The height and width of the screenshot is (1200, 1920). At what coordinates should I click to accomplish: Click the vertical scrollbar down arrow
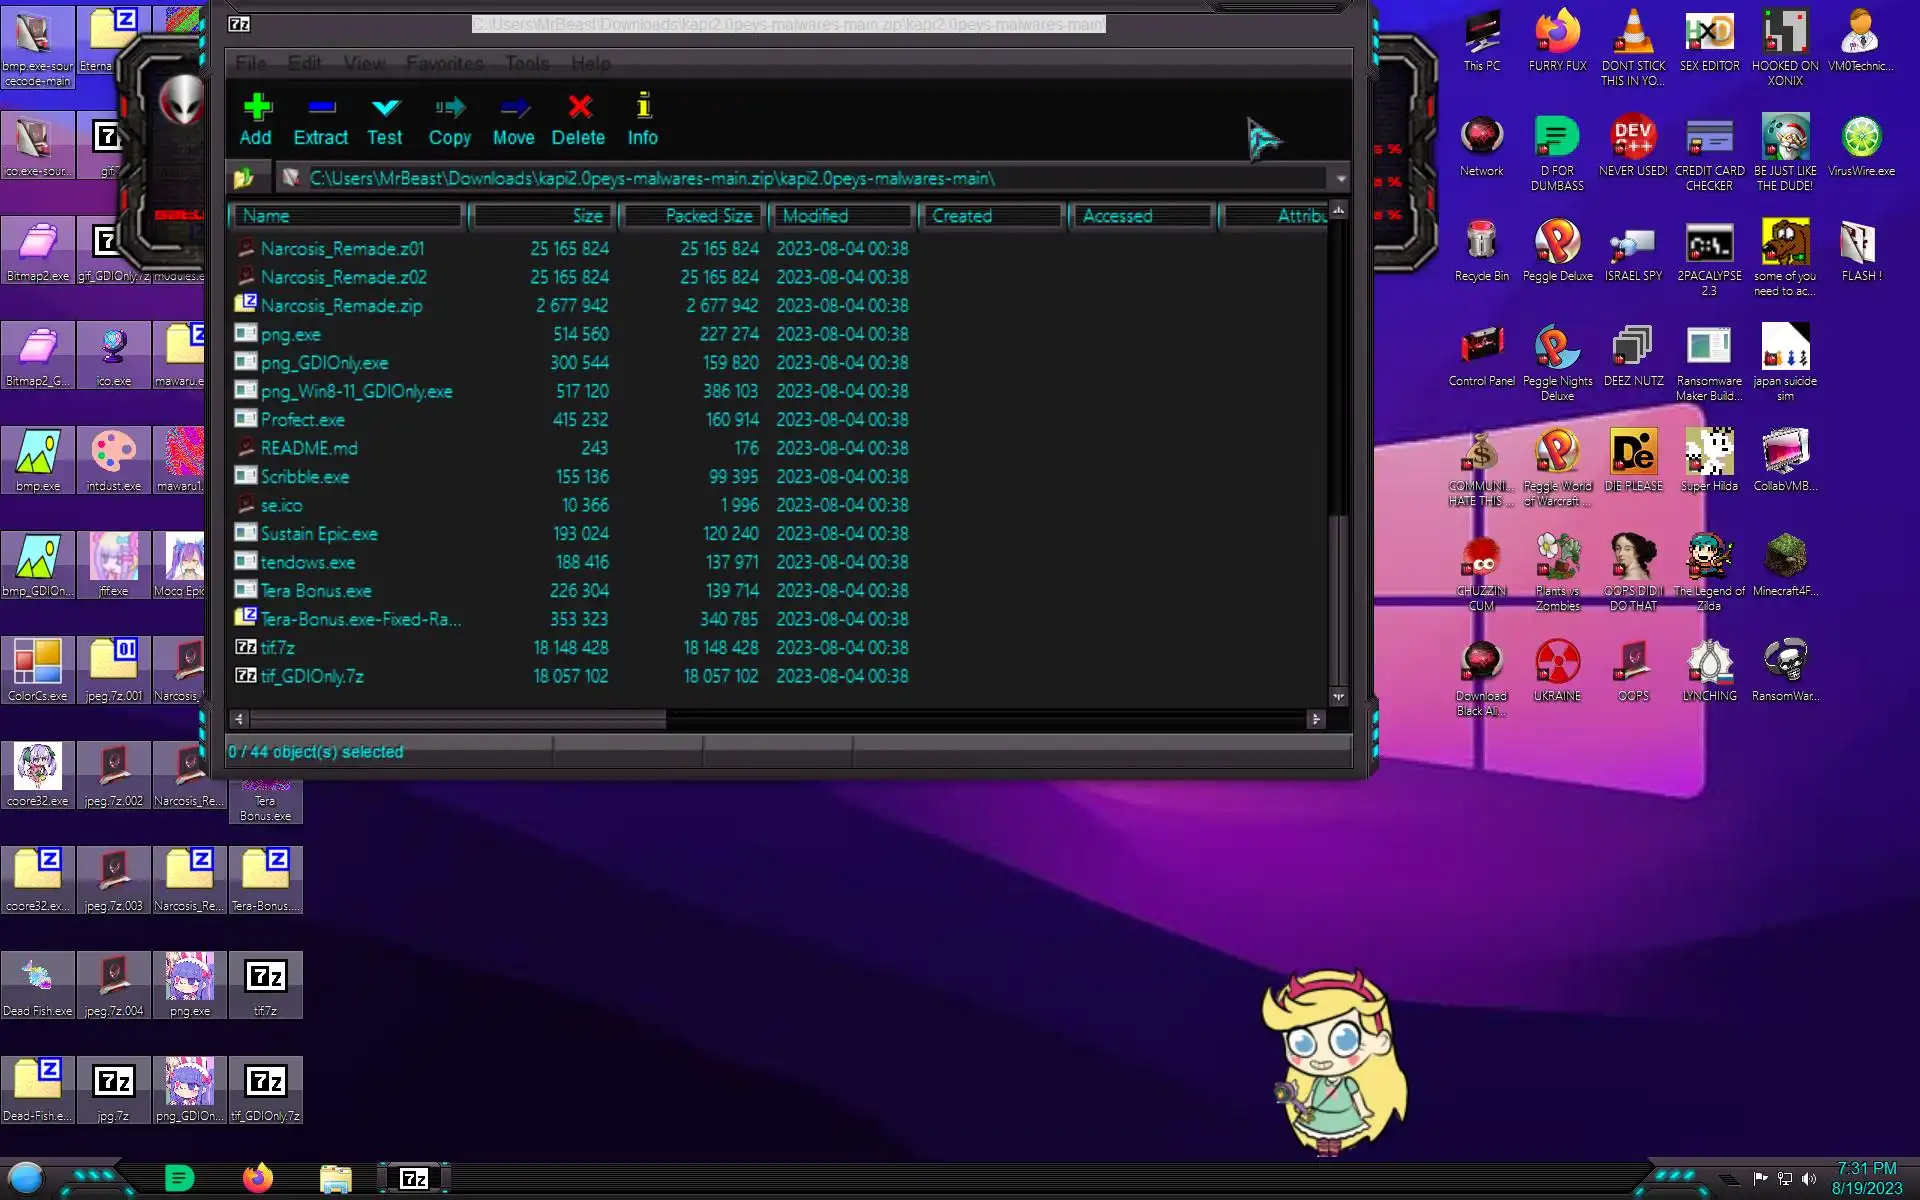pyautogui.click(x=1338, y=697)
